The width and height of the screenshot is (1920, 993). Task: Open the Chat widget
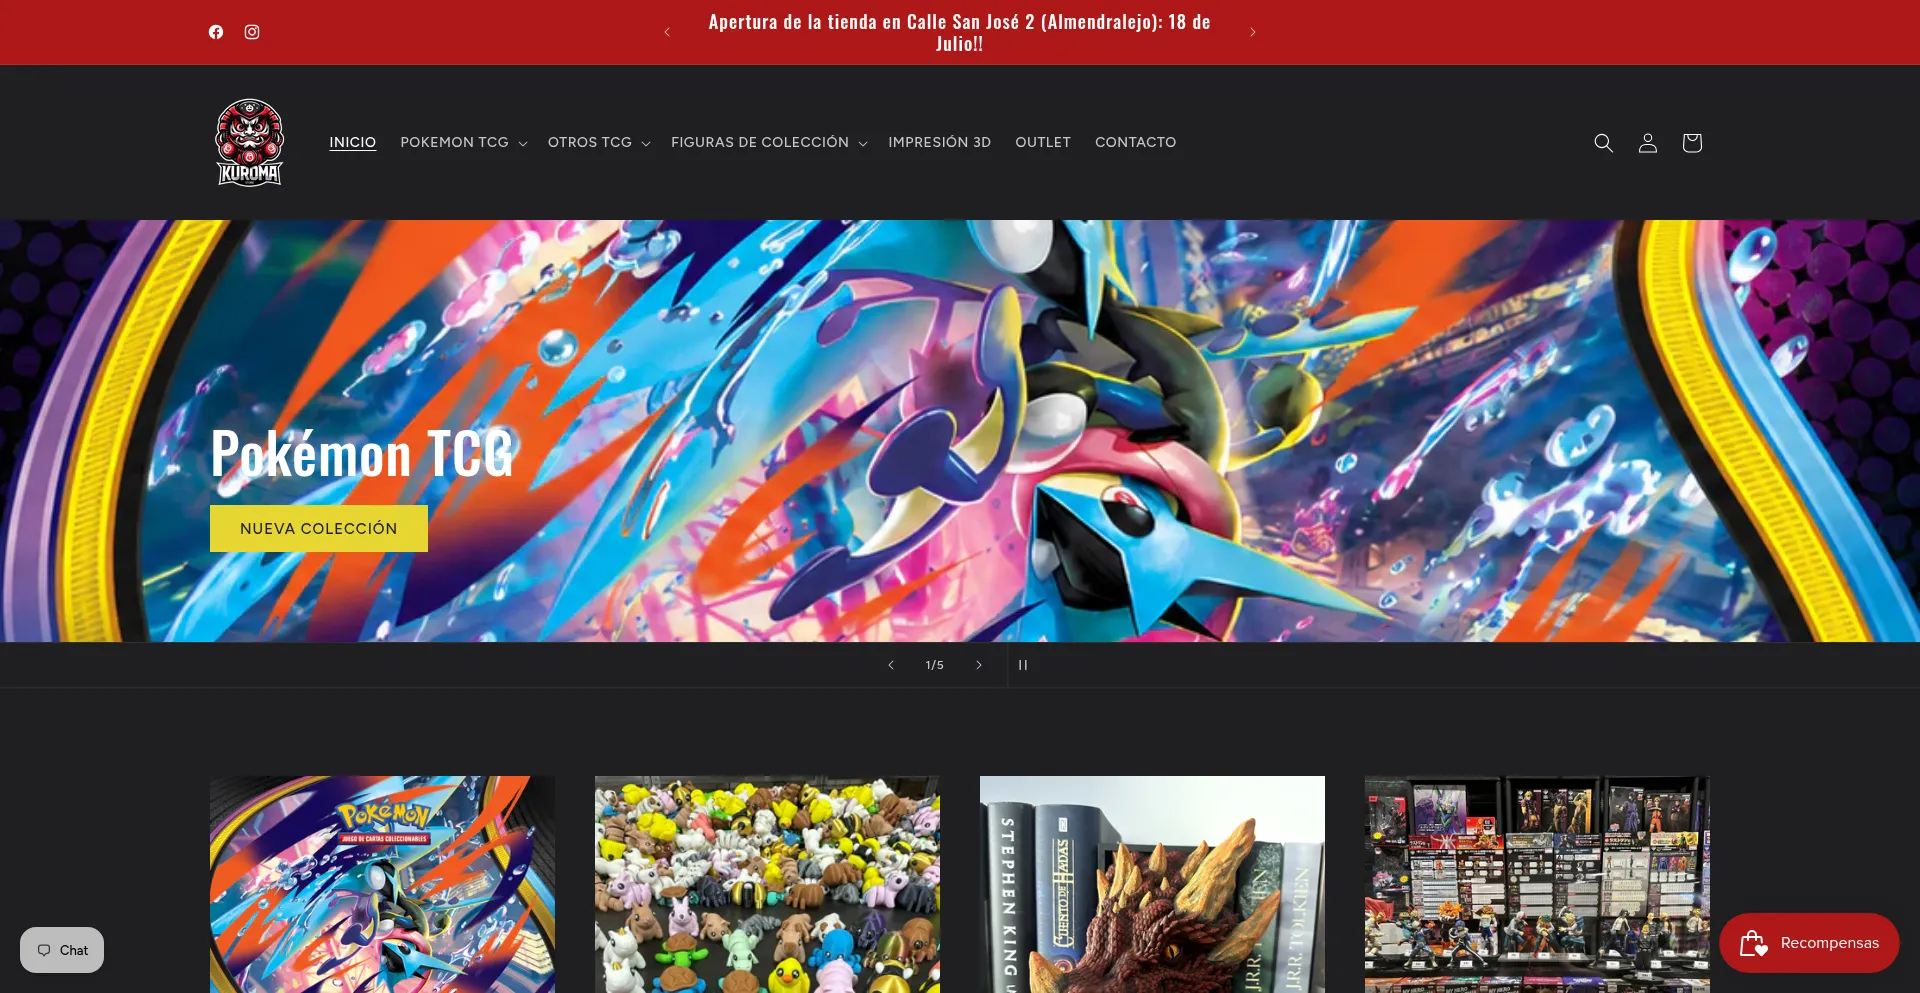62,950
